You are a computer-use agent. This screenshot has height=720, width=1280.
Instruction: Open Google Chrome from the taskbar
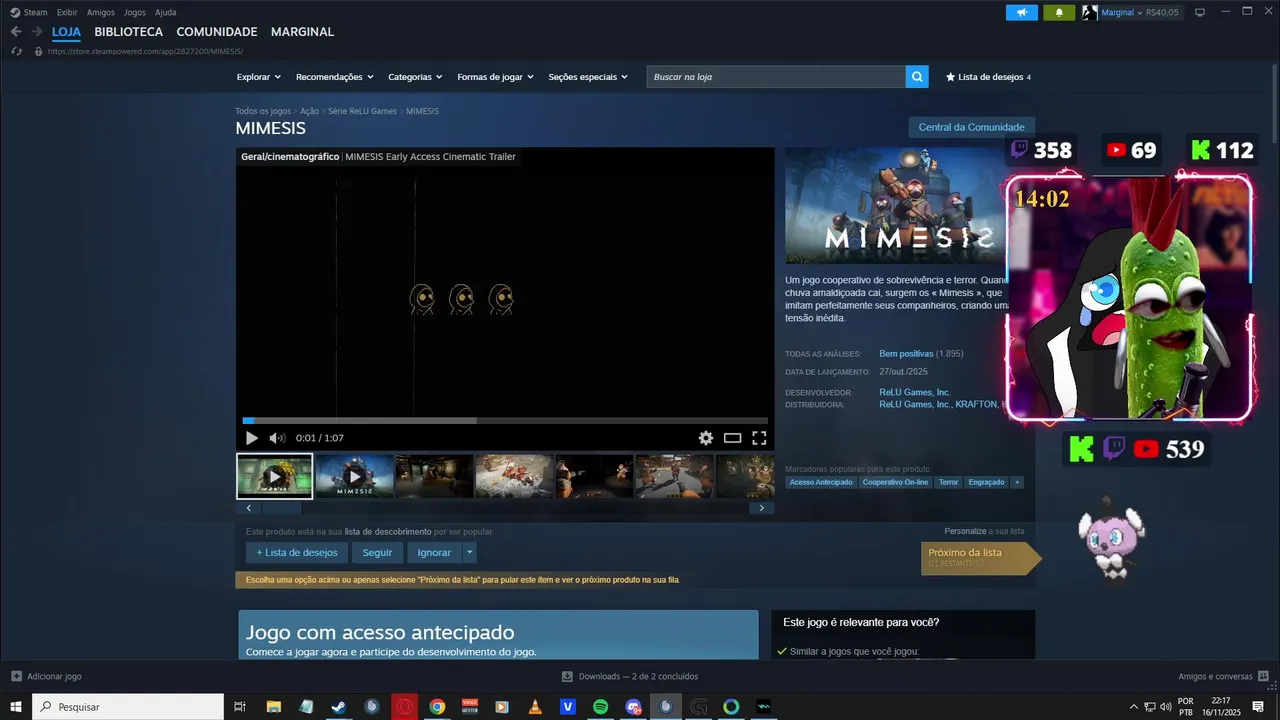[x=437, y=706]
